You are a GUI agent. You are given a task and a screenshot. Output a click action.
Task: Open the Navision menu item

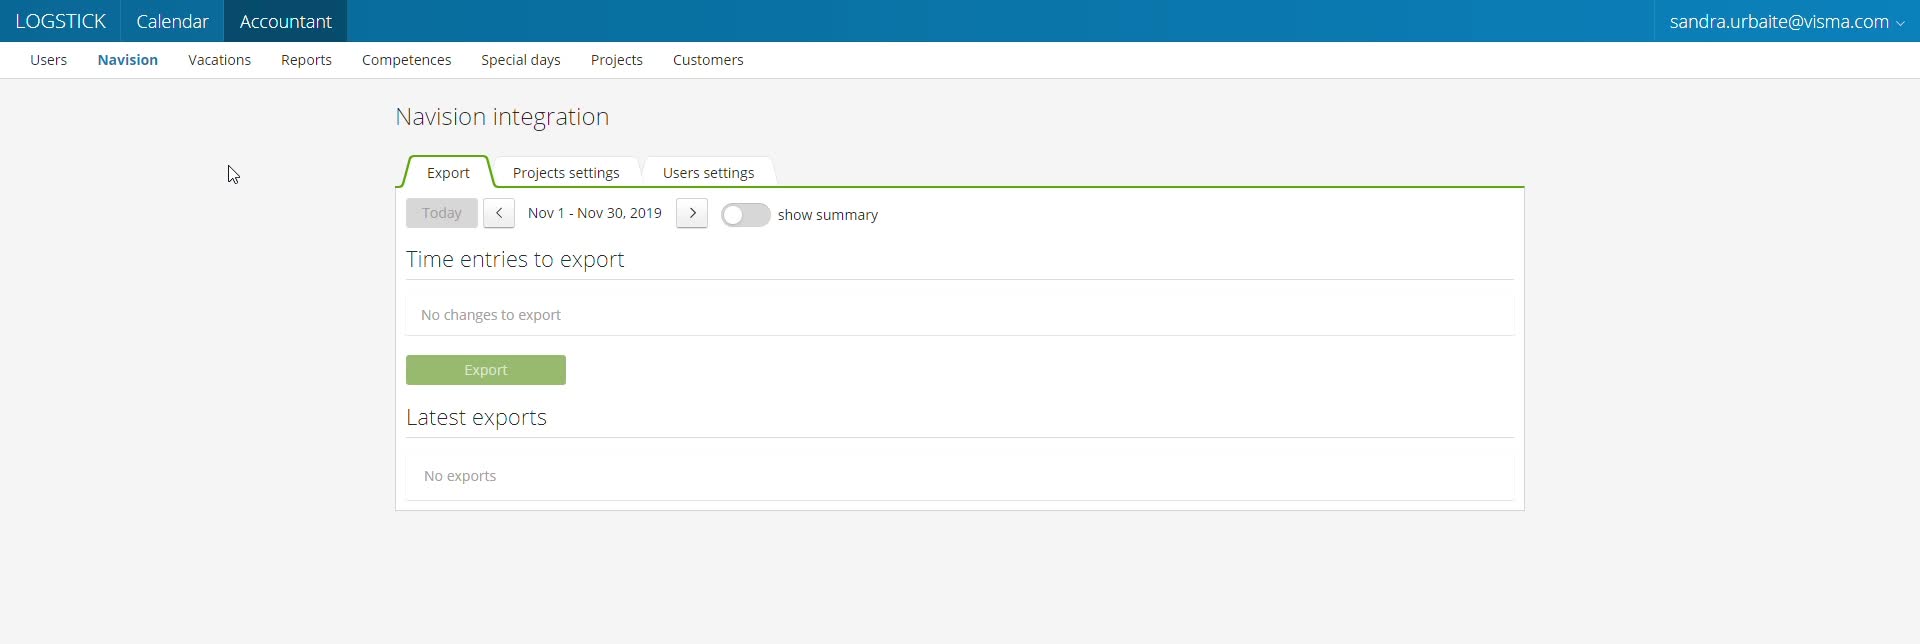128,60
